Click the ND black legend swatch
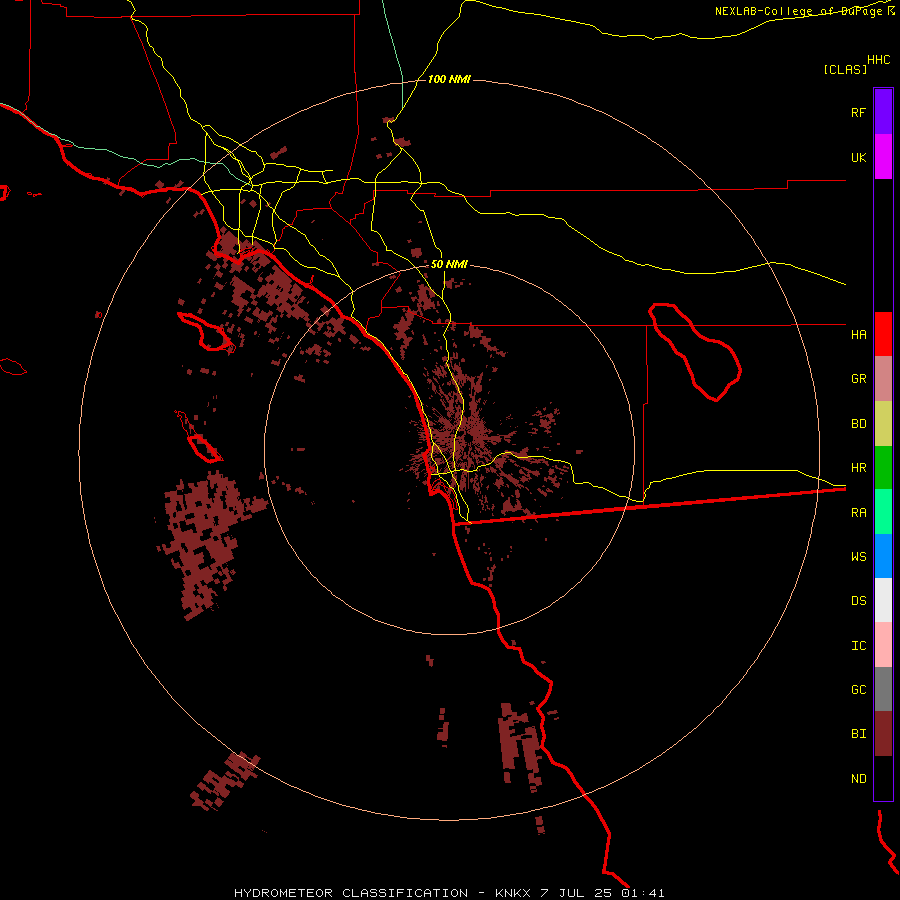900x900 pixels. coord(883,778)
